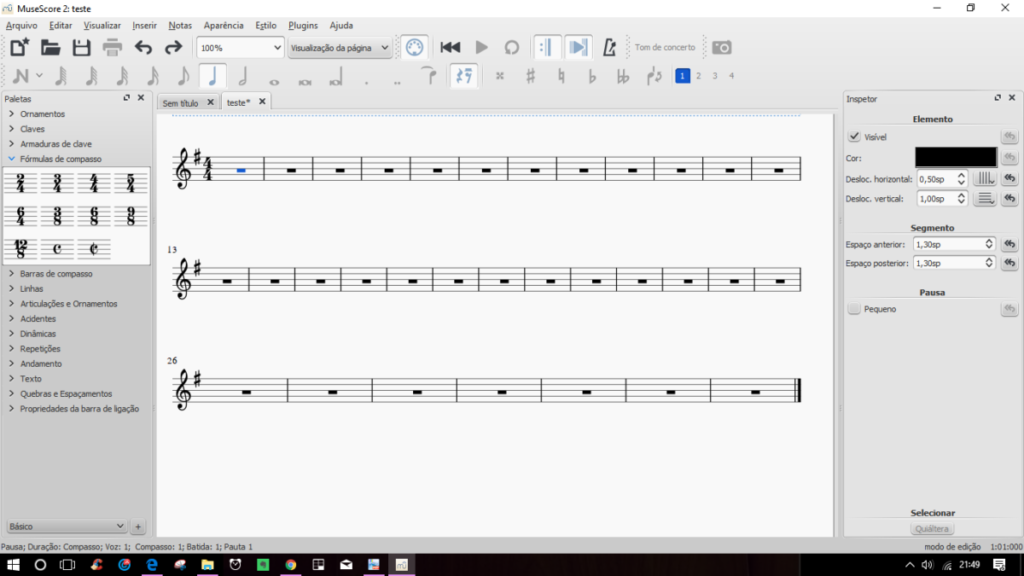This screenshot has width=1024, height=576.
Task: Open the Plugins menu
Action: (302, 25)
